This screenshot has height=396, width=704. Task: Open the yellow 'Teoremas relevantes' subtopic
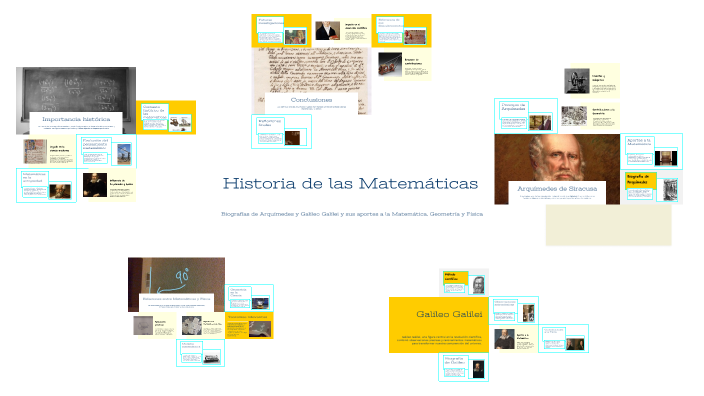coord(249,325)
